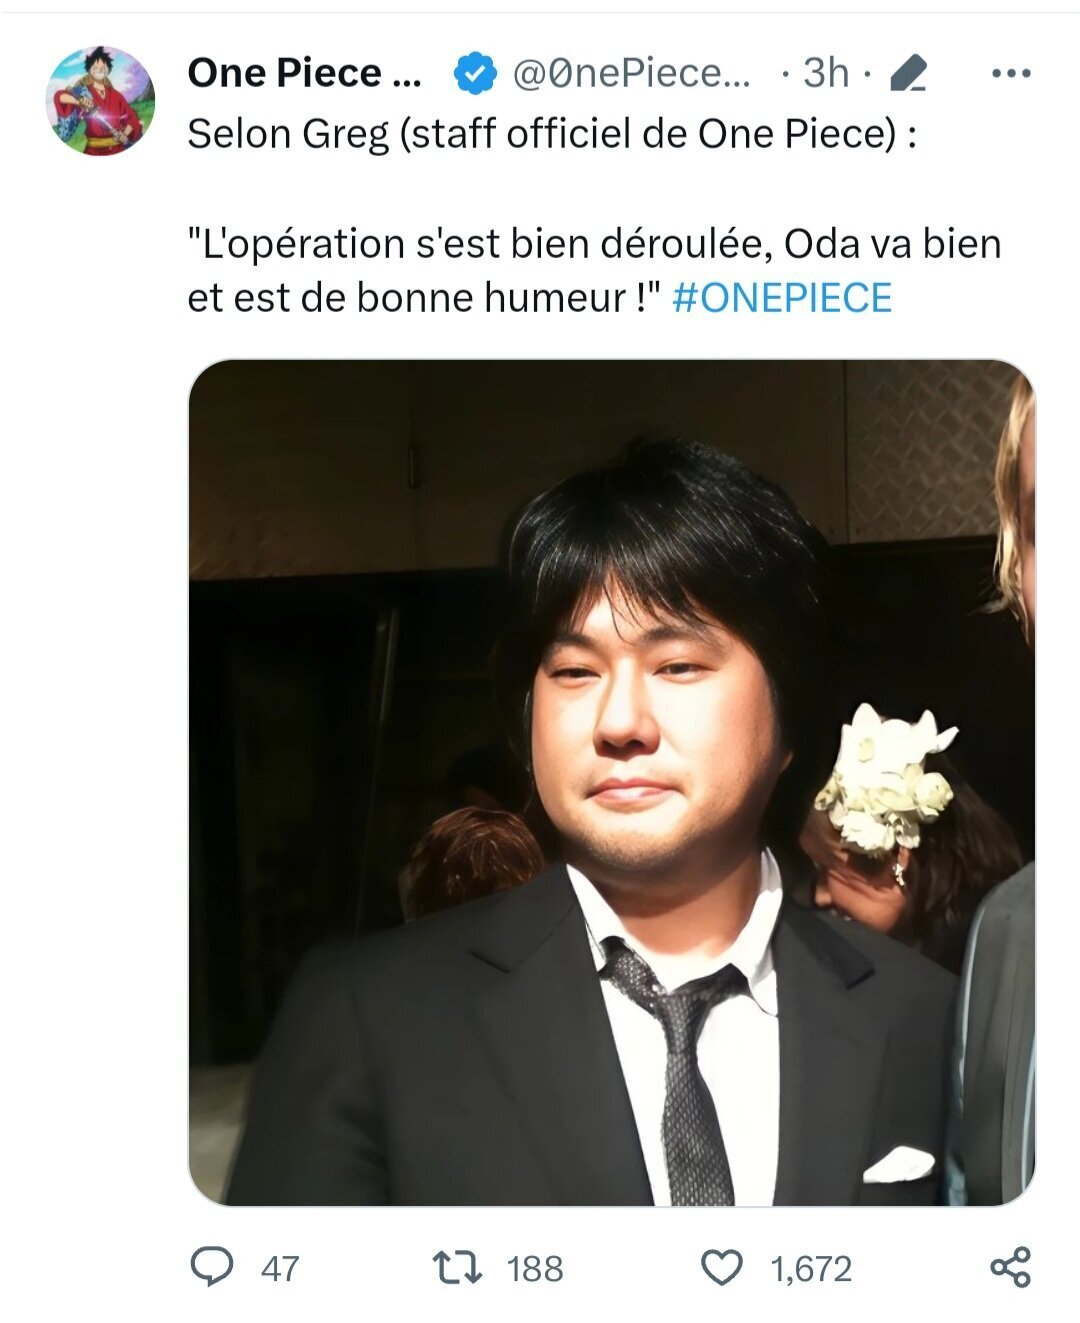Open the three-dot more options menu
This screenshot has height=1323, width=1080.
tap(1010, 74)
